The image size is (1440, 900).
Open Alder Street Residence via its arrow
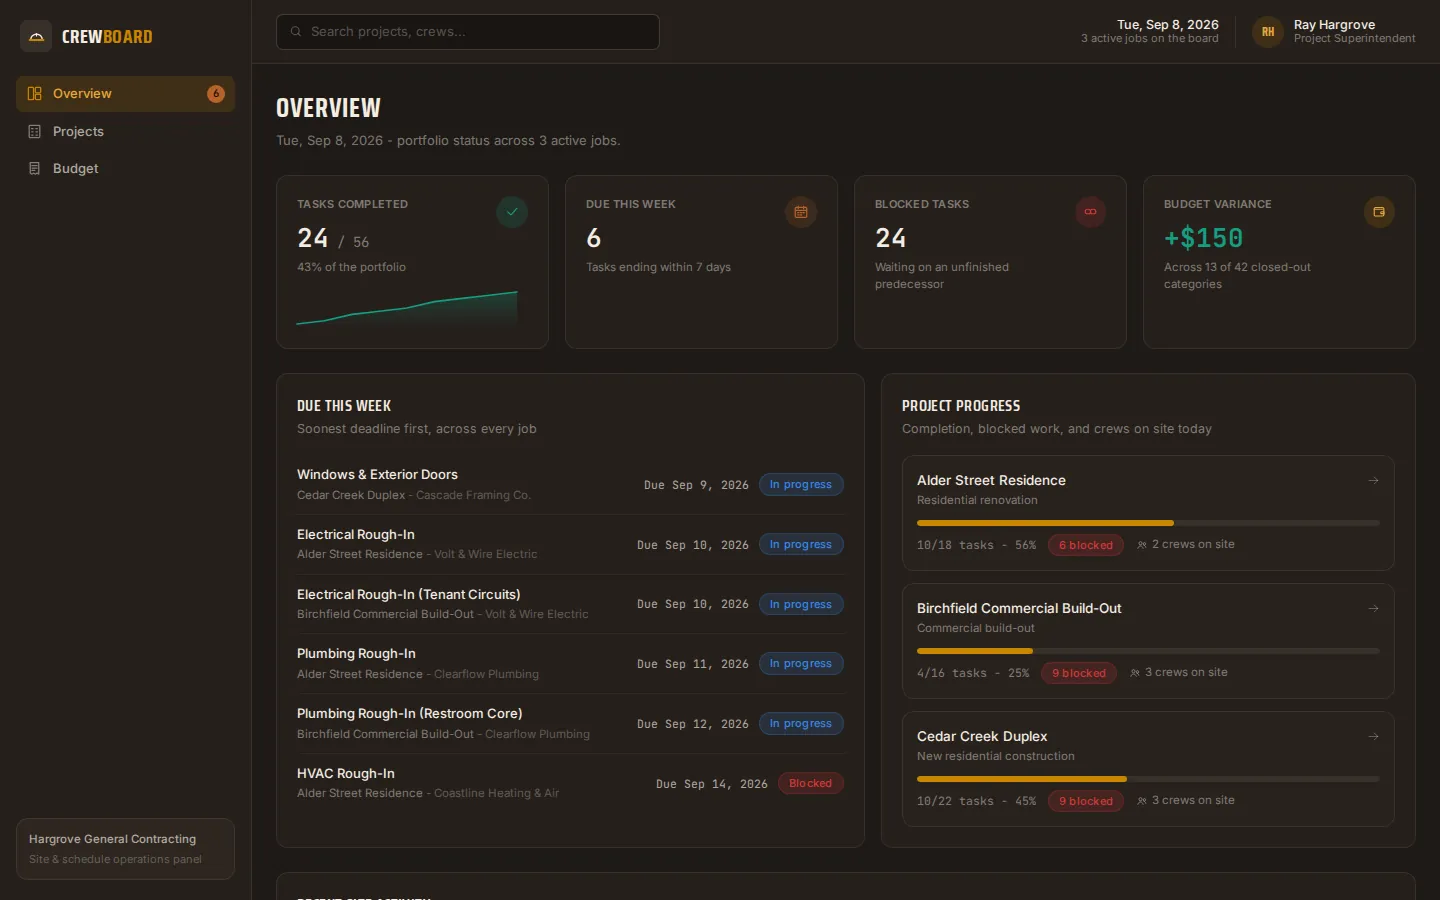coord(1373,481)
